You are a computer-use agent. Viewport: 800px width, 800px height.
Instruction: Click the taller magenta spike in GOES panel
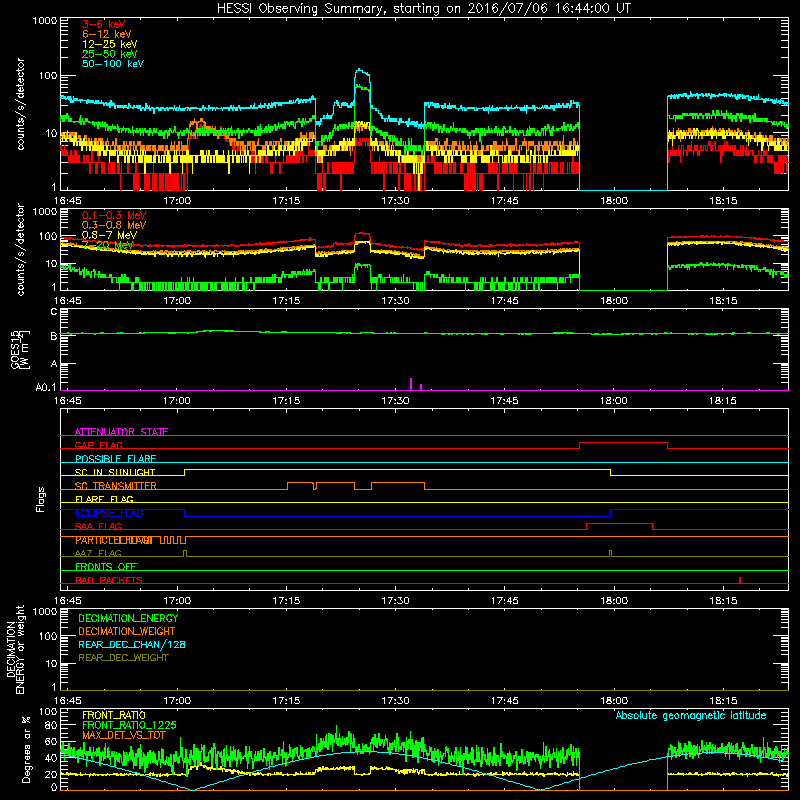click(x=411, y=384)
